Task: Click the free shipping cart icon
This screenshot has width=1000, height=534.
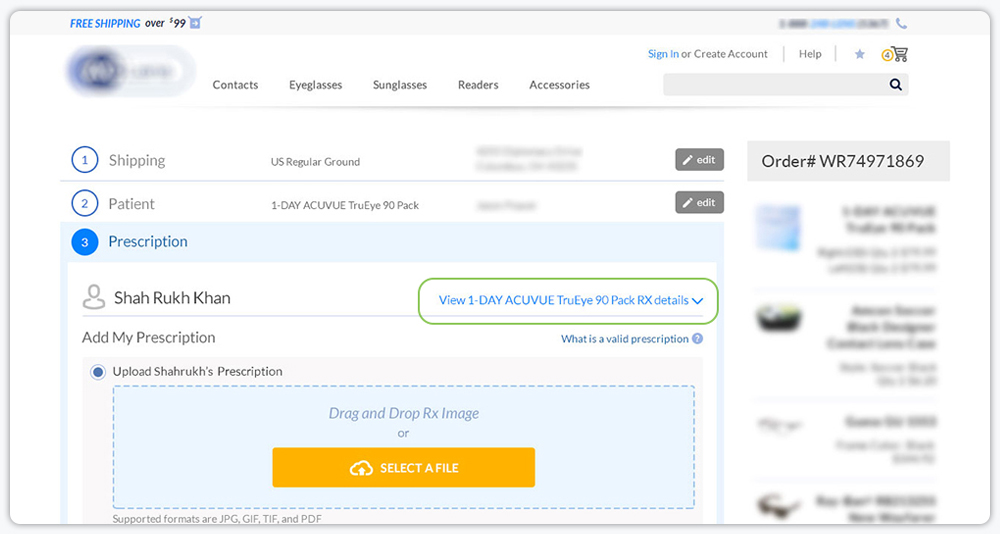Action: tap(195, 23)
